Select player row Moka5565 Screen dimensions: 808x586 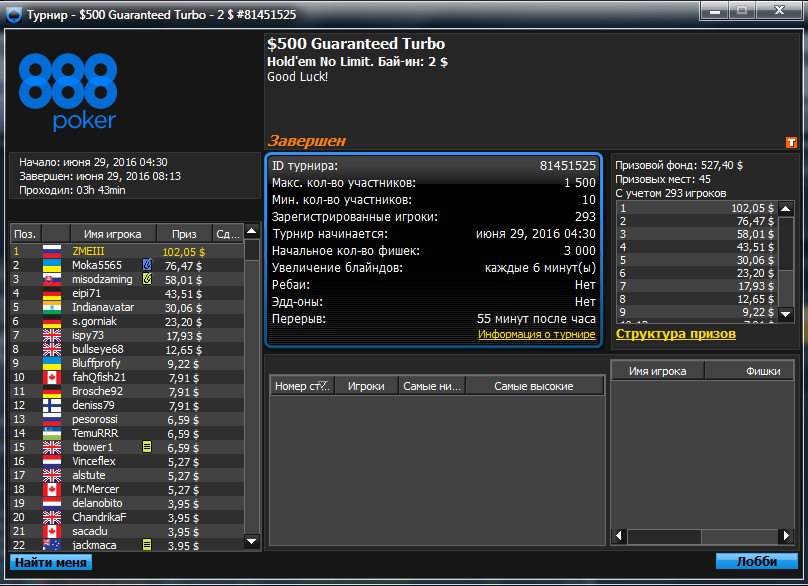point(127,265)
